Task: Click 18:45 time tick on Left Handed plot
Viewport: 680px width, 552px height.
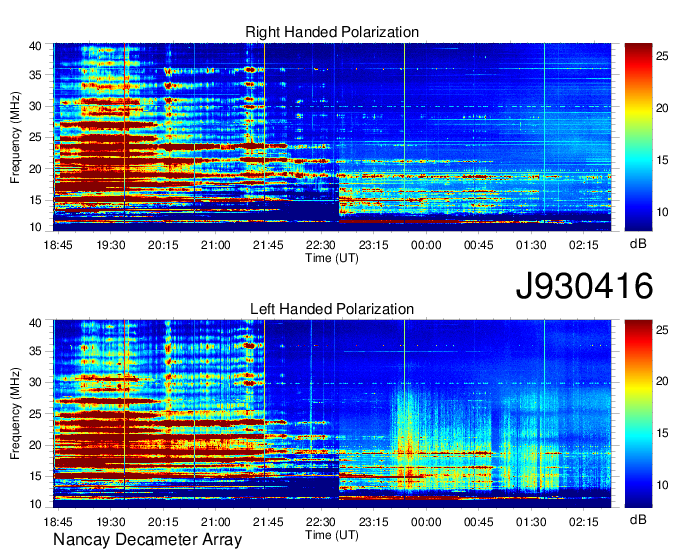Action: 58,522
